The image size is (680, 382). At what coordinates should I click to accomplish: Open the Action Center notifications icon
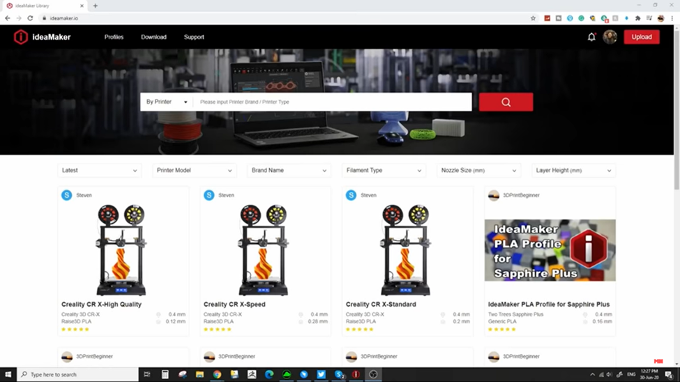point(669,374)
